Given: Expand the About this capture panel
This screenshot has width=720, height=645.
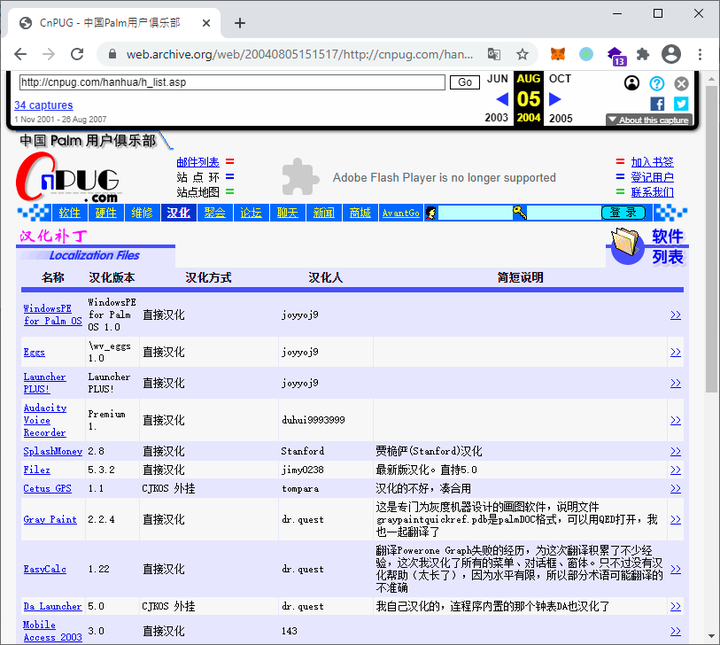Looking at the screenshot, I should 648,120.
